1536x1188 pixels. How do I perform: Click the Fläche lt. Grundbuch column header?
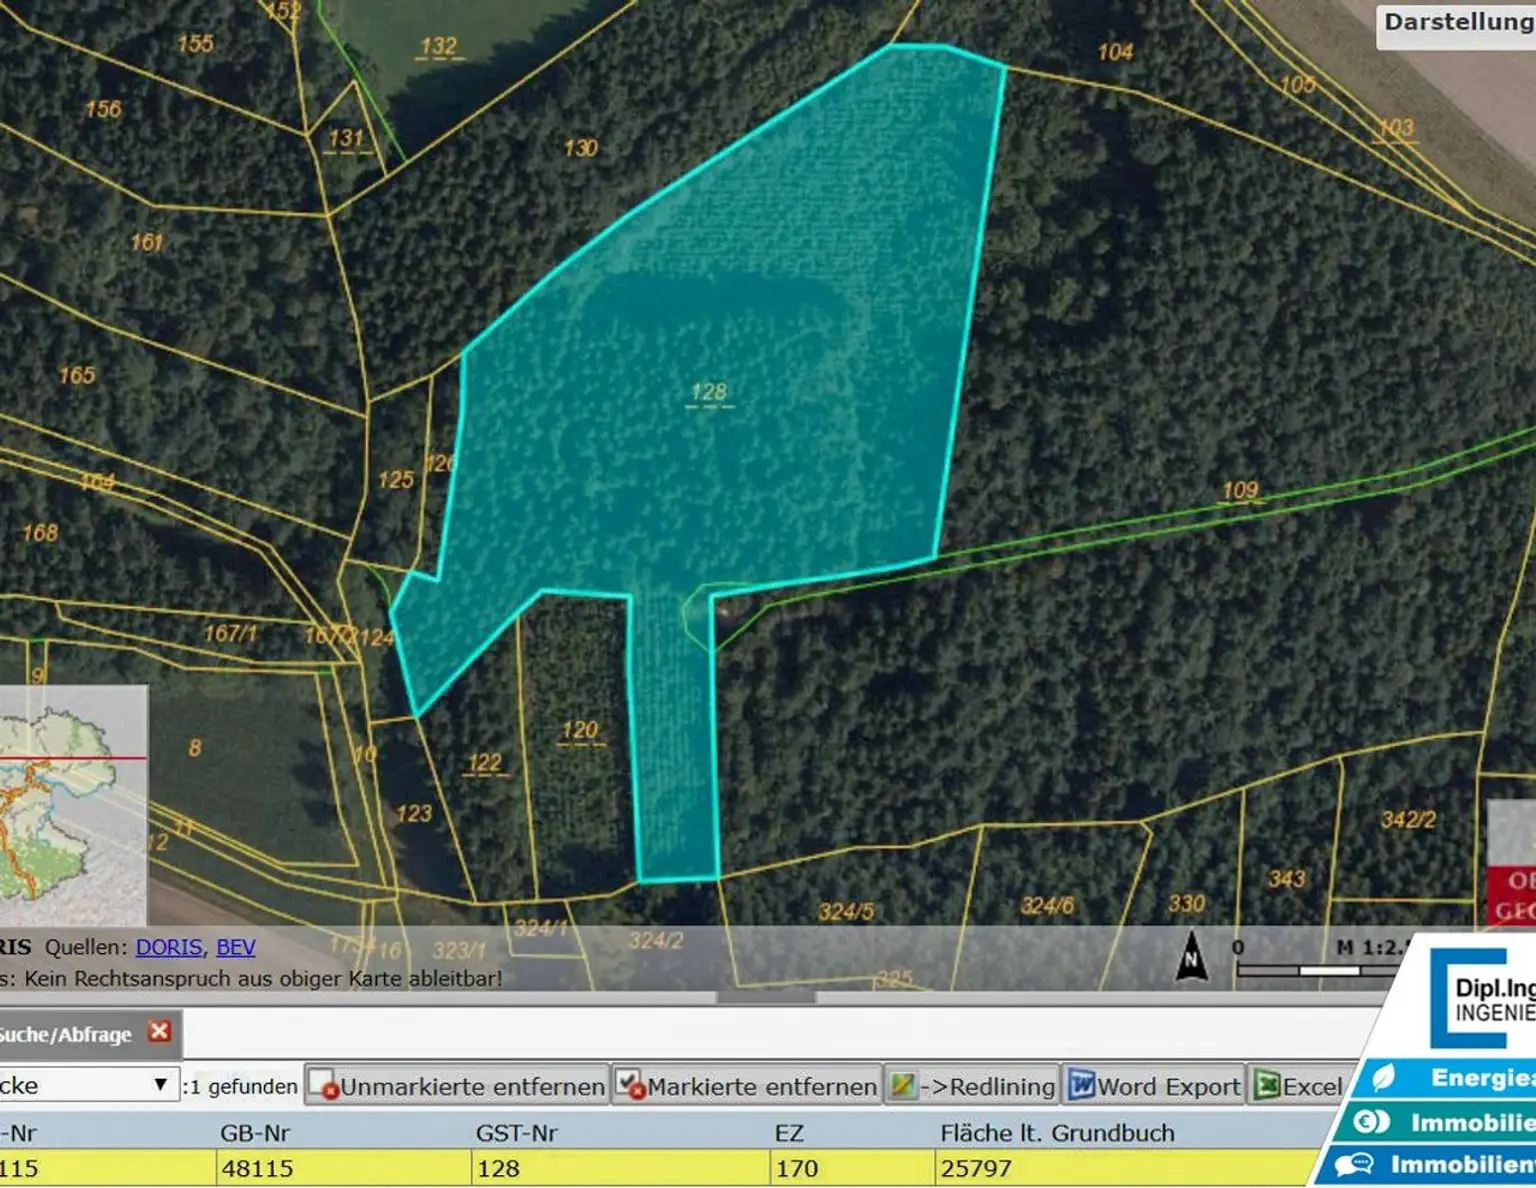click(1057, 1133)
